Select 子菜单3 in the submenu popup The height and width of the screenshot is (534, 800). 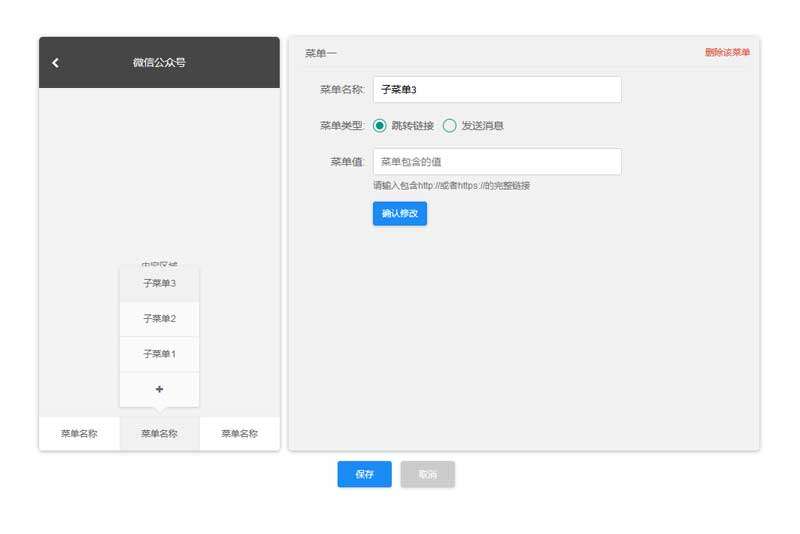pos(159,283)
